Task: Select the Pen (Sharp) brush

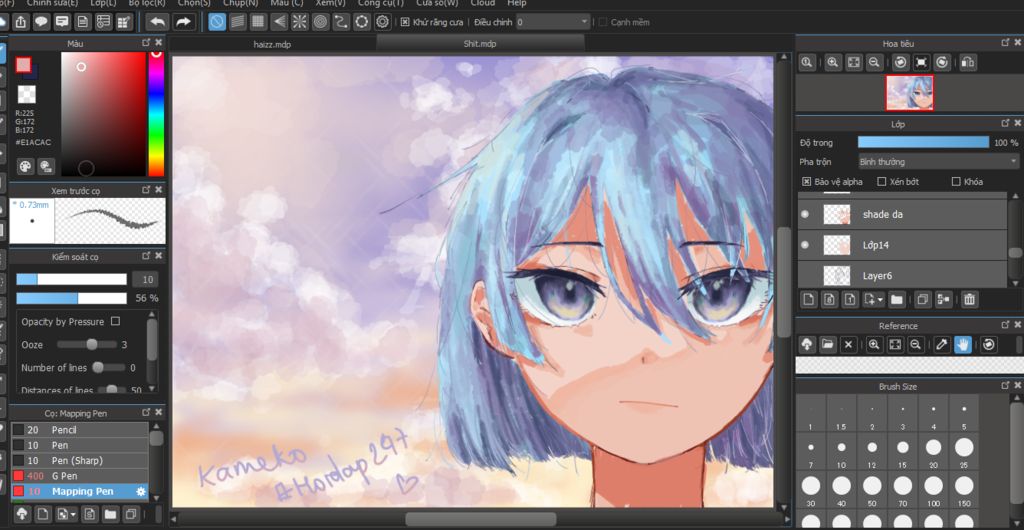Action: [80, 460]
